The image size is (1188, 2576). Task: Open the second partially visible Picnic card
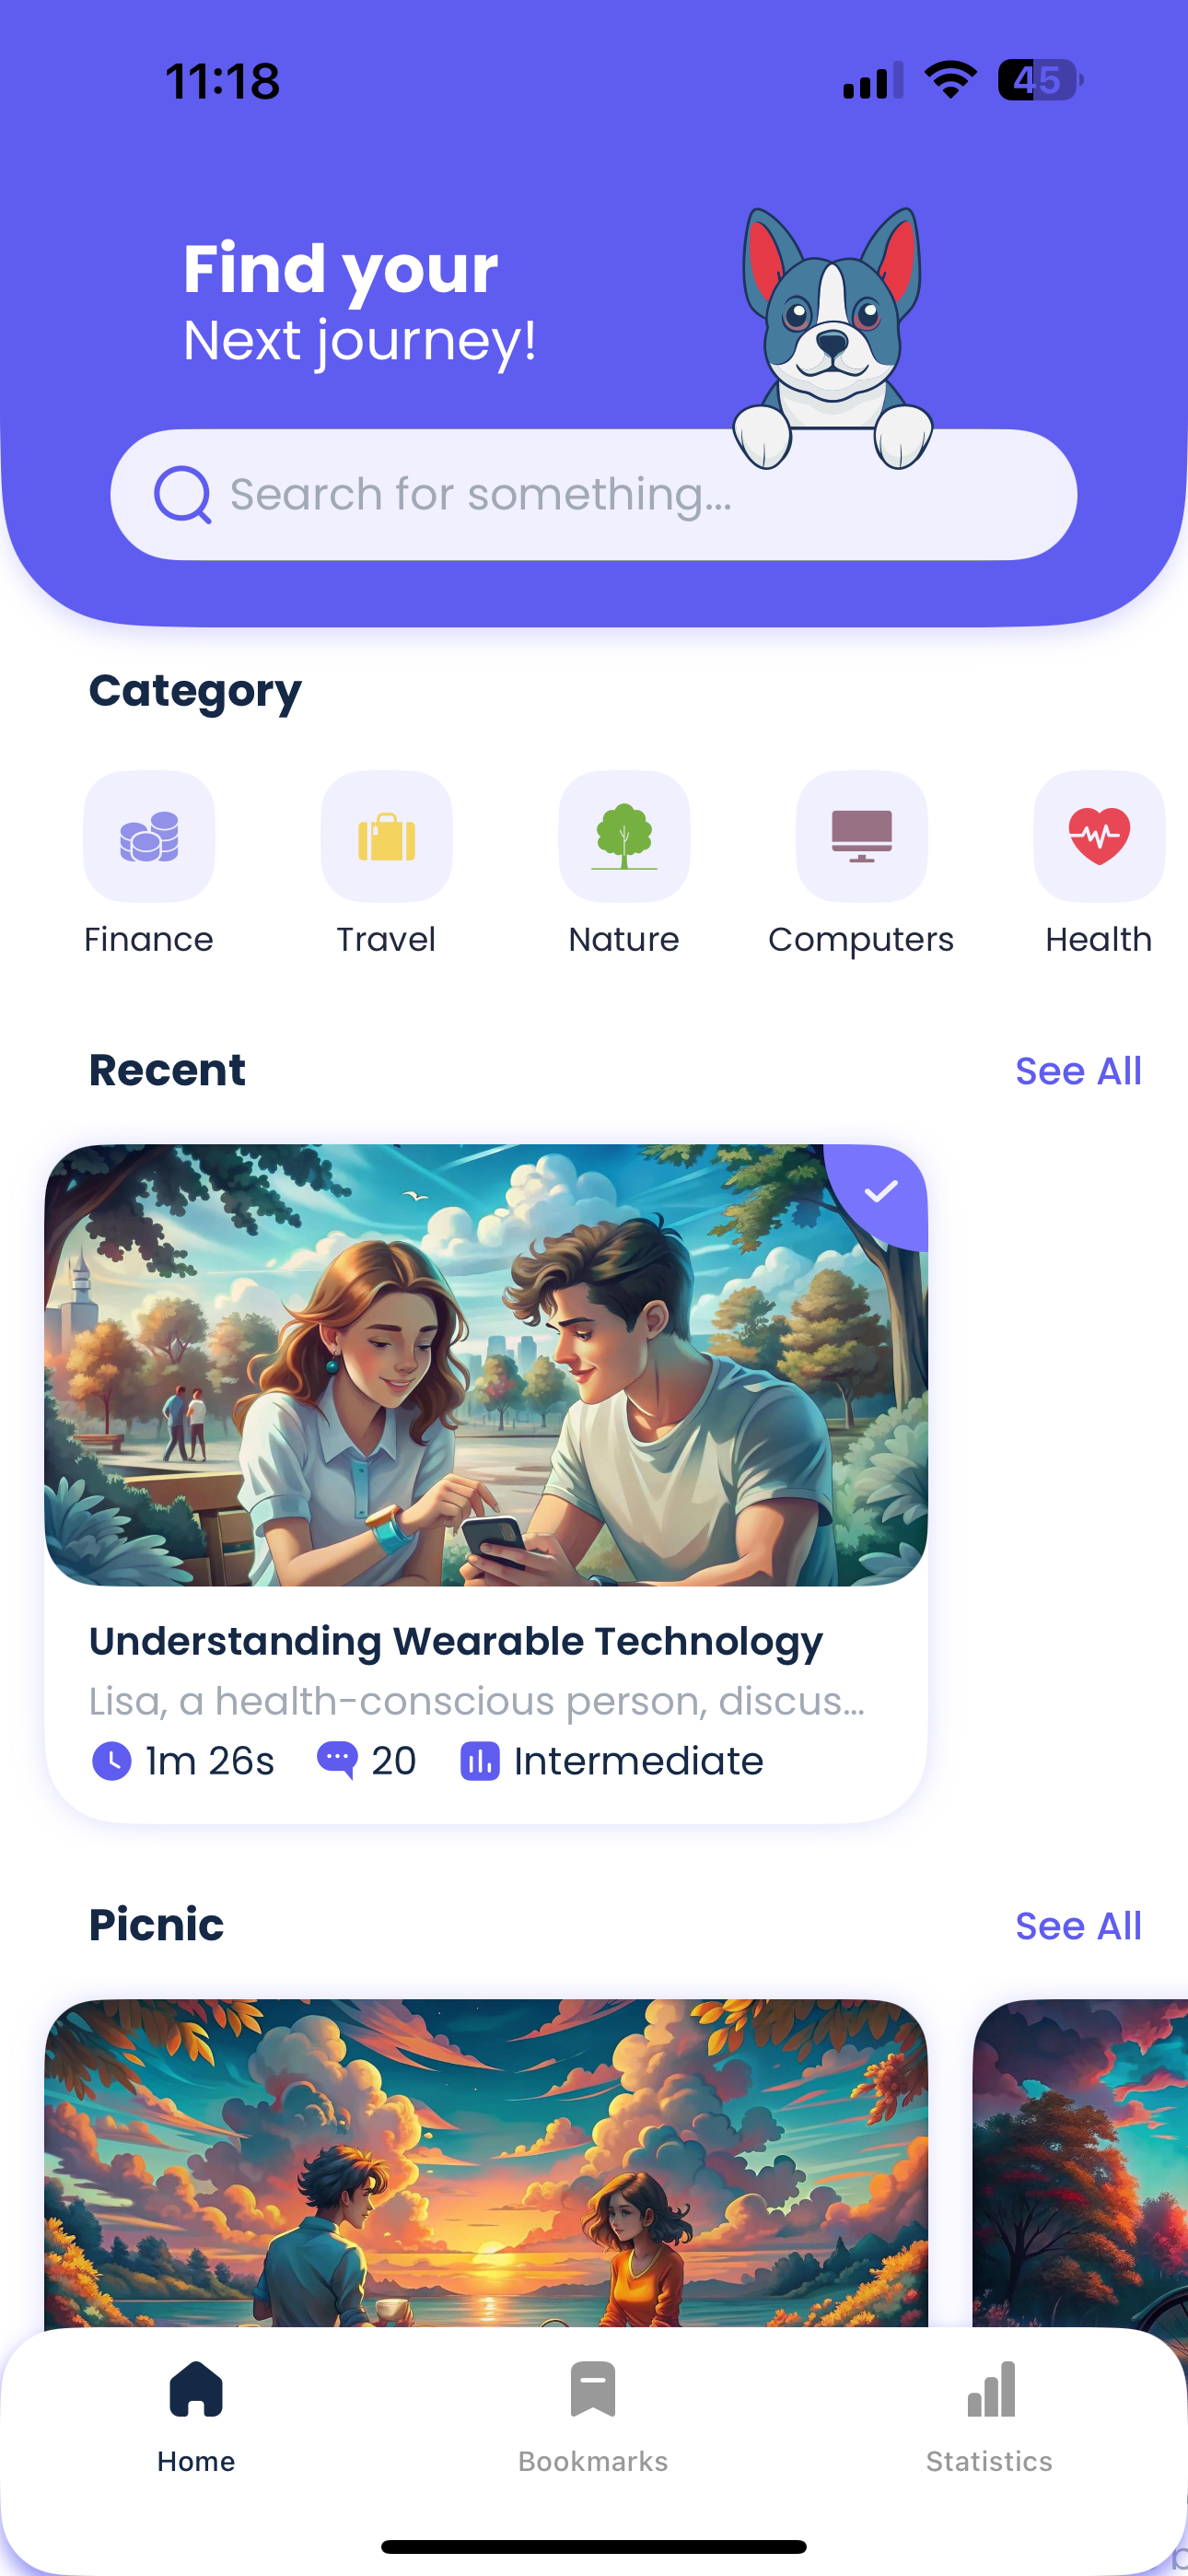point(1081,2163)
